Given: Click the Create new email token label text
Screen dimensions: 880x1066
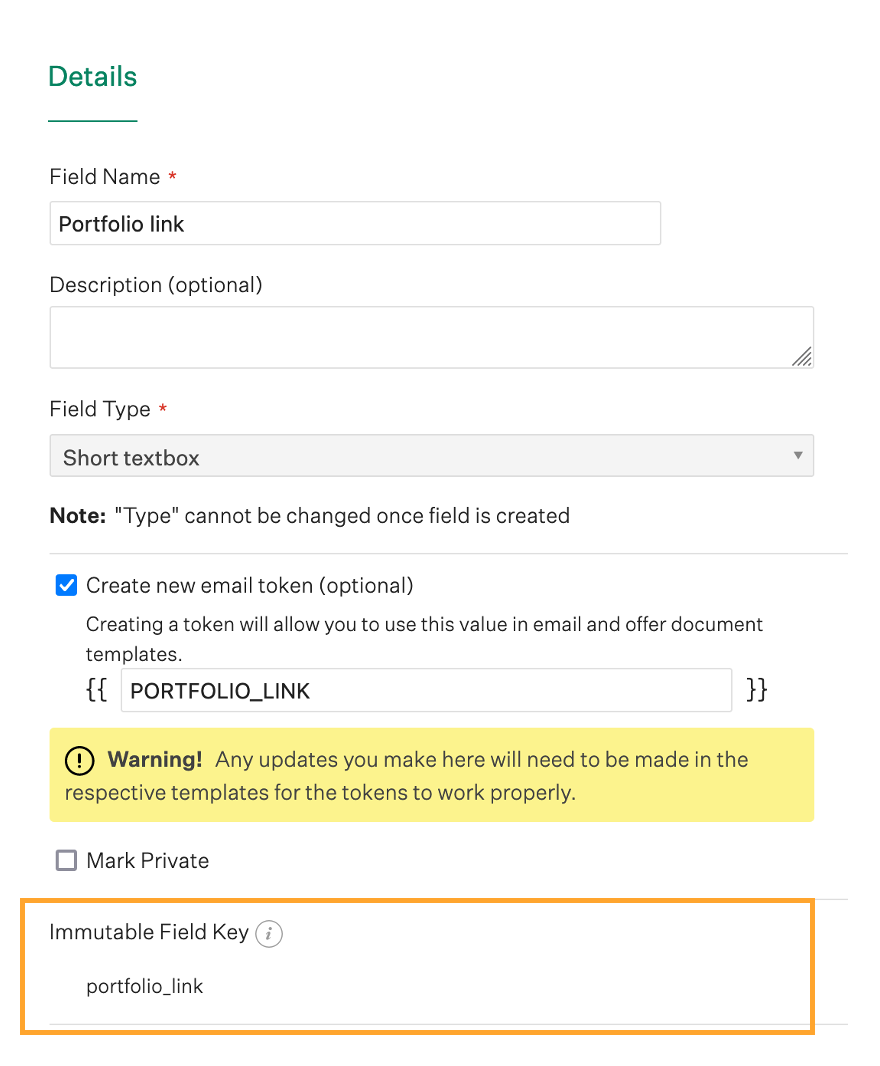Looking at the screenshot, I should (249, 586).
